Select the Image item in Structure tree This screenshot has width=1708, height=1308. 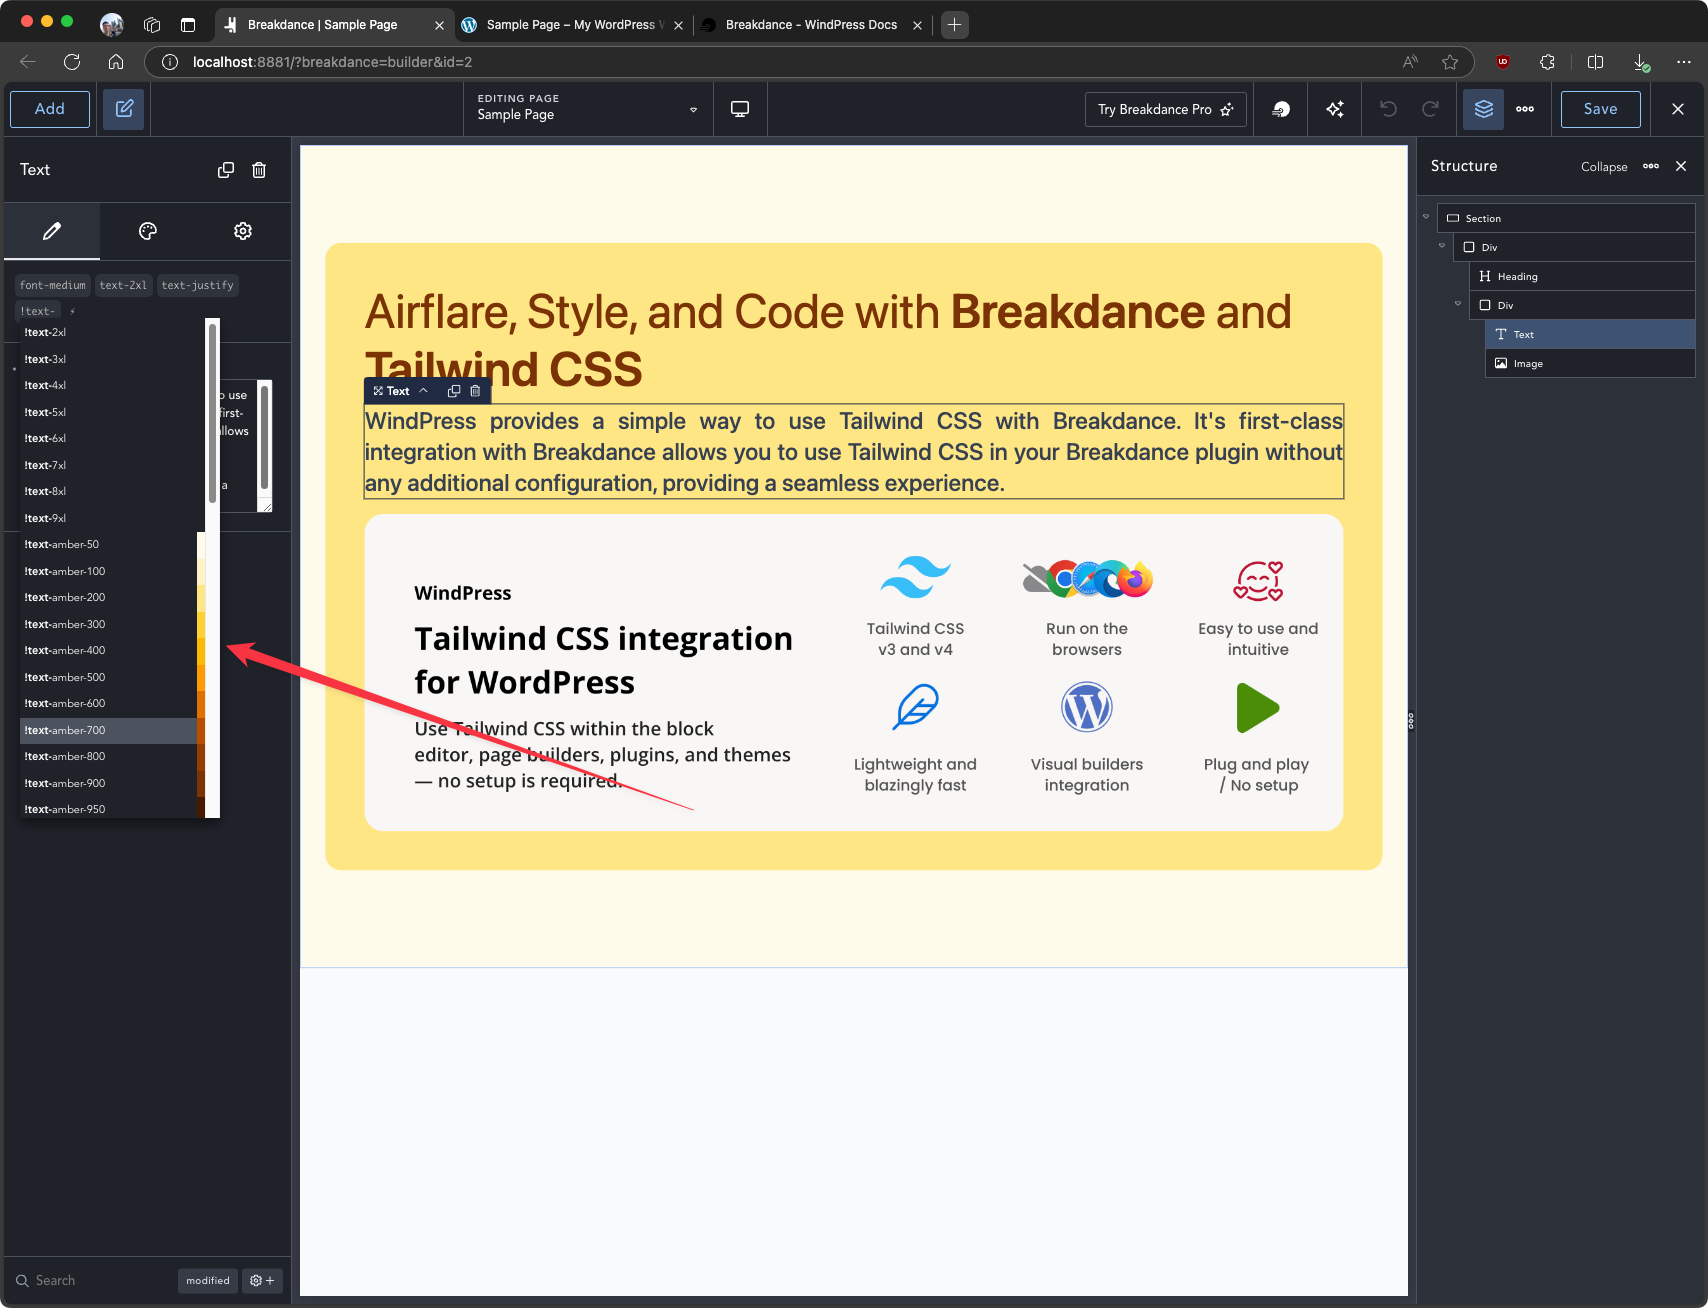point(1527,364)
